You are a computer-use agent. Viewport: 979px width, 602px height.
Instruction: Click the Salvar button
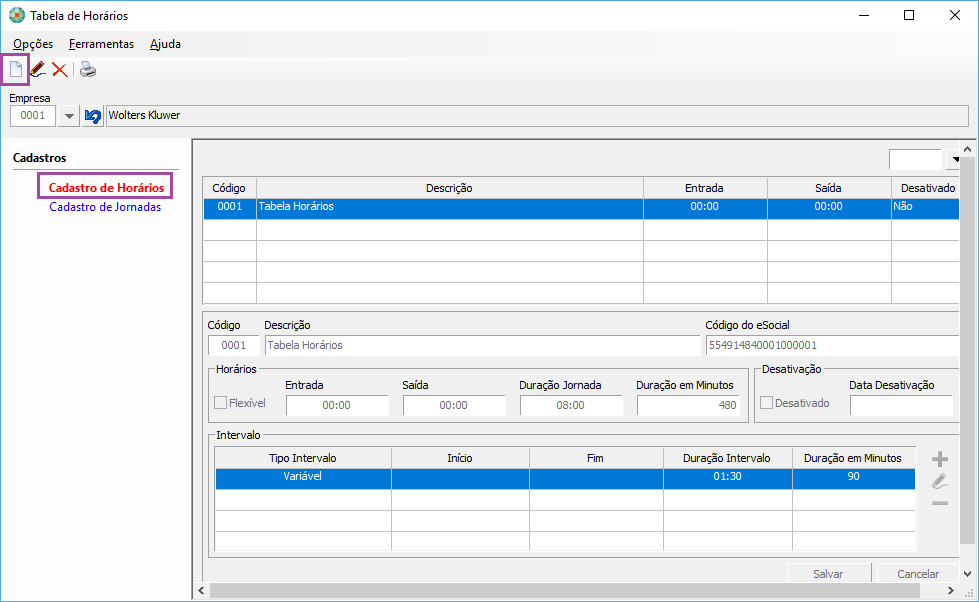[x=829, y=573]
